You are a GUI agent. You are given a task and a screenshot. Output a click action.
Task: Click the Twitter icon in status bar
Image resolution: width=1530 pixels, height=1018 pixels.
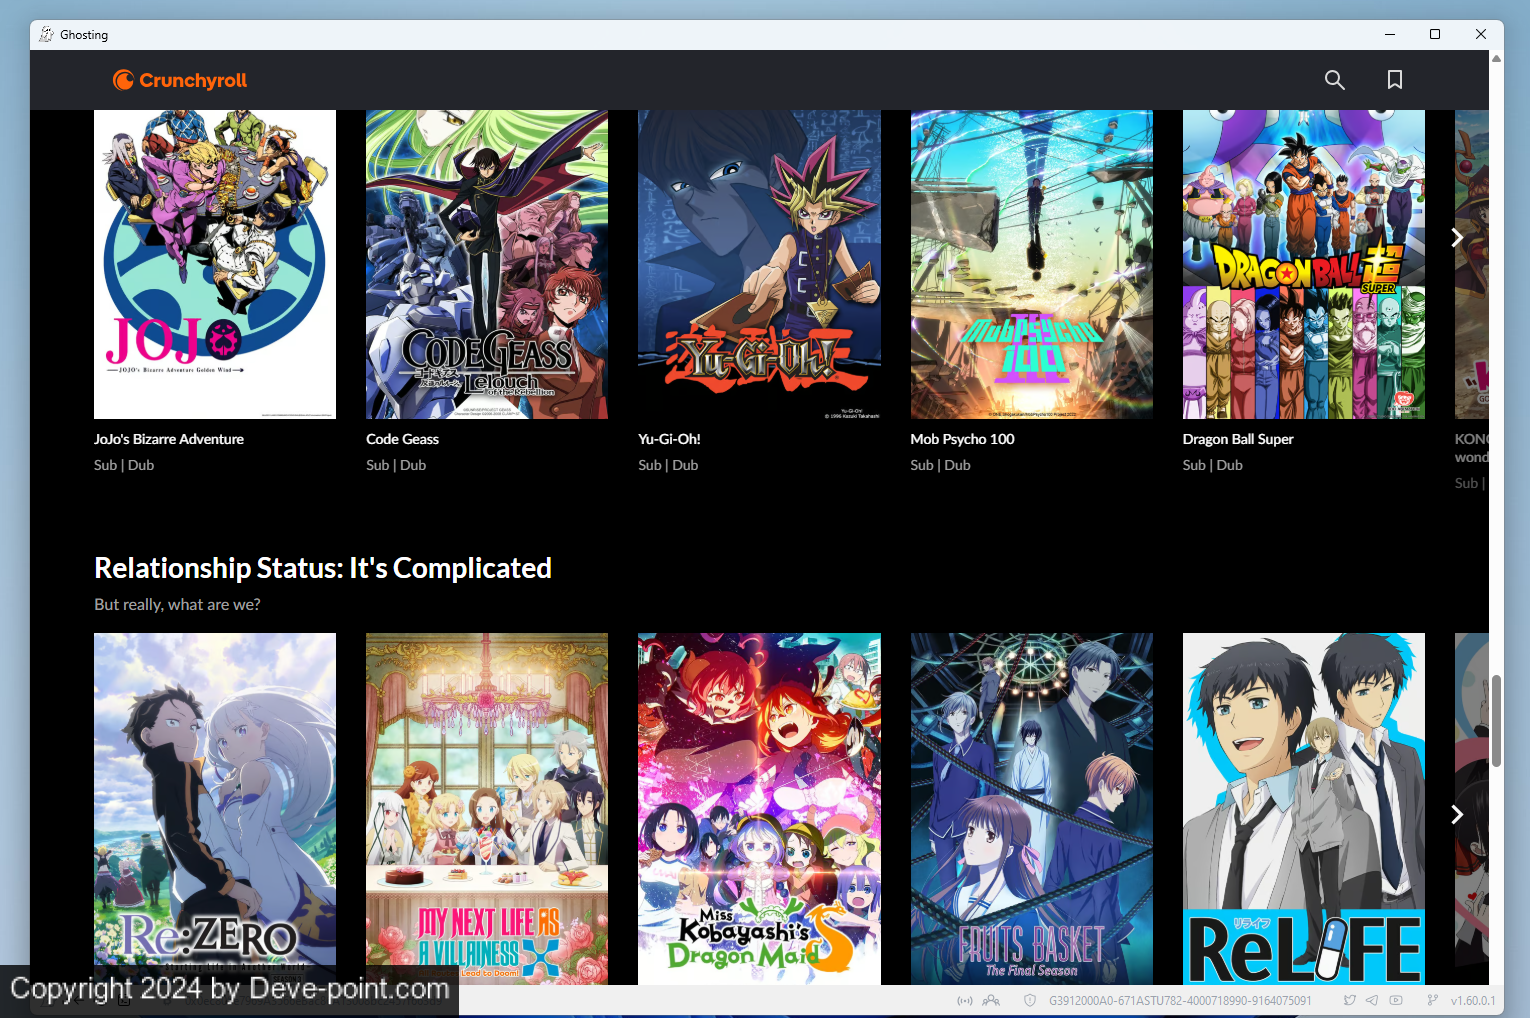tap(1350, 1000)
